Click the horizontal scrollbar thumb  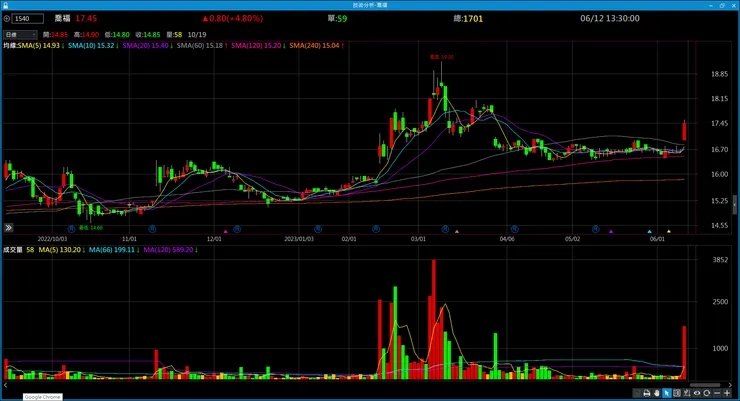[705, 385]
